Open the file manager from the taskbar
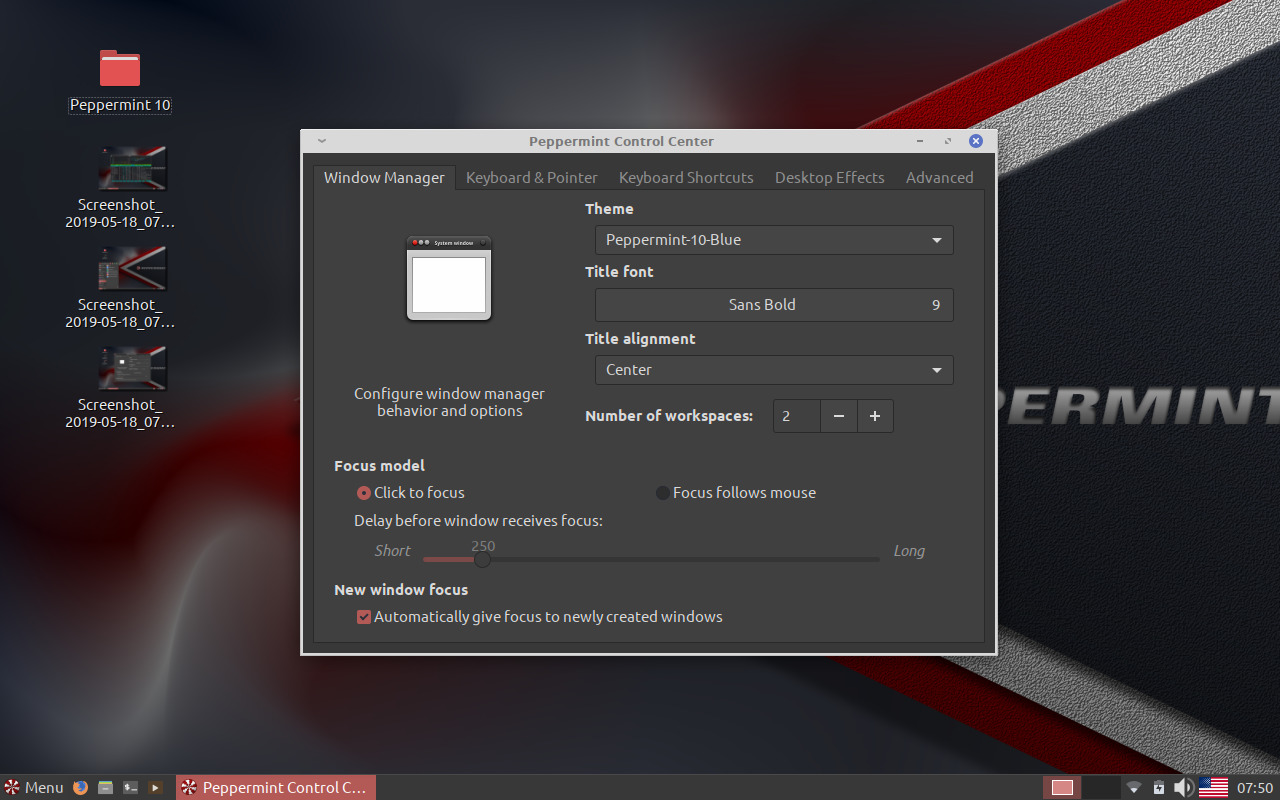The image size is (1280, 800). click(x=105, y=787)
